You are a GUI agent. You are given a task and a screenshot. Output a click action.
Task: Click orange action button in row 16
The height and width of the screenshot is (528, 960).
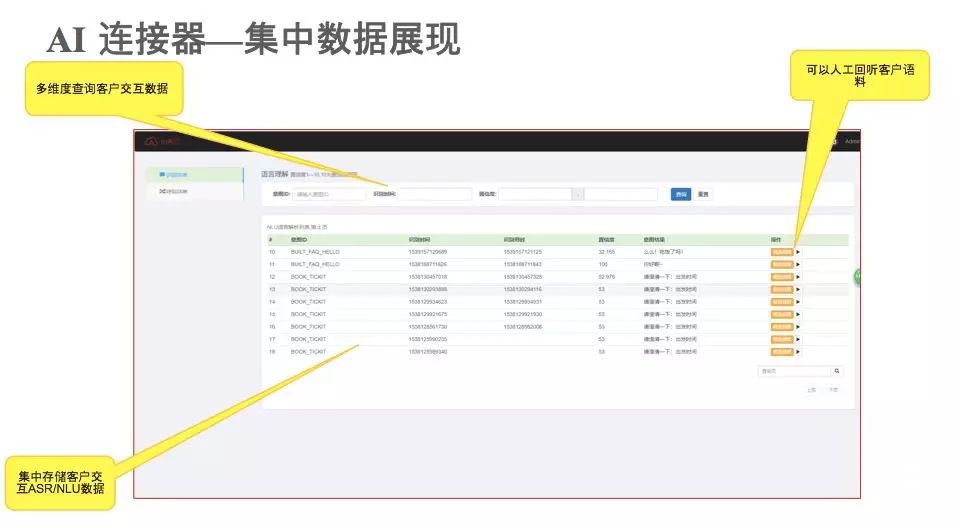(781, 327)
